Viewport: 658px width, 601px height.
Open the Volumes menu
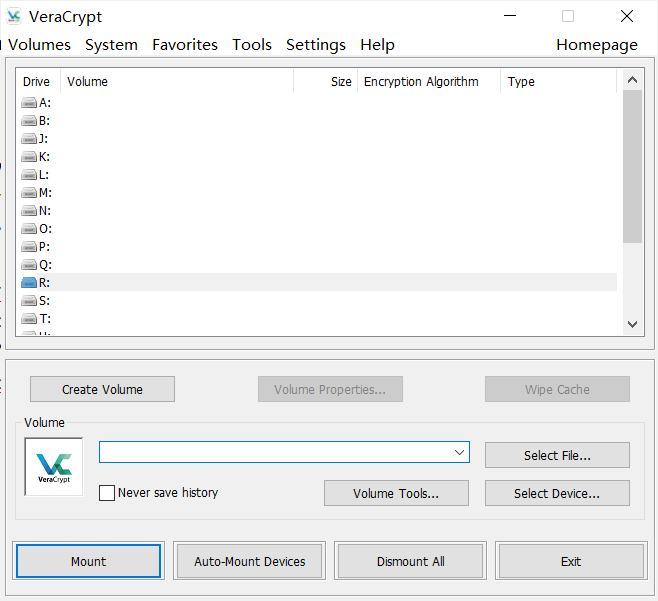click(x=38, y=45)
